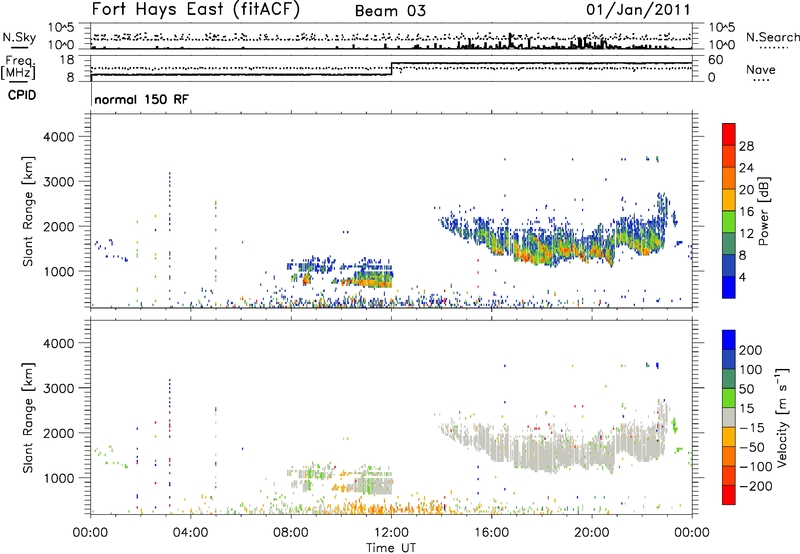Click the light green 15–50 velocity colorbar segment
The width and height of the screenshot is (800, 554).
[729, 398]
